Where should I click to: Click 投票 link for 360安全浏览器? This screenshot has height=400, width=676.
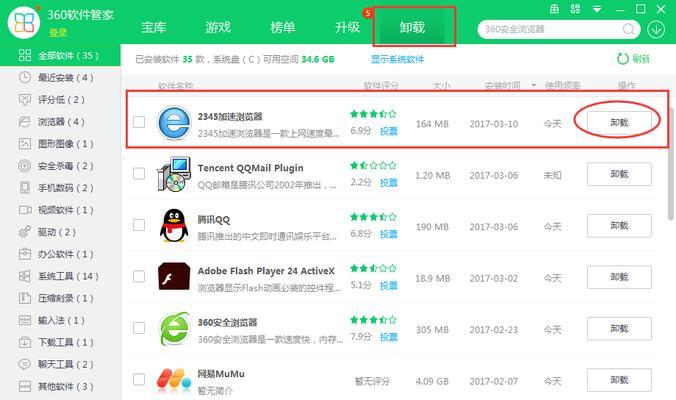388,337
